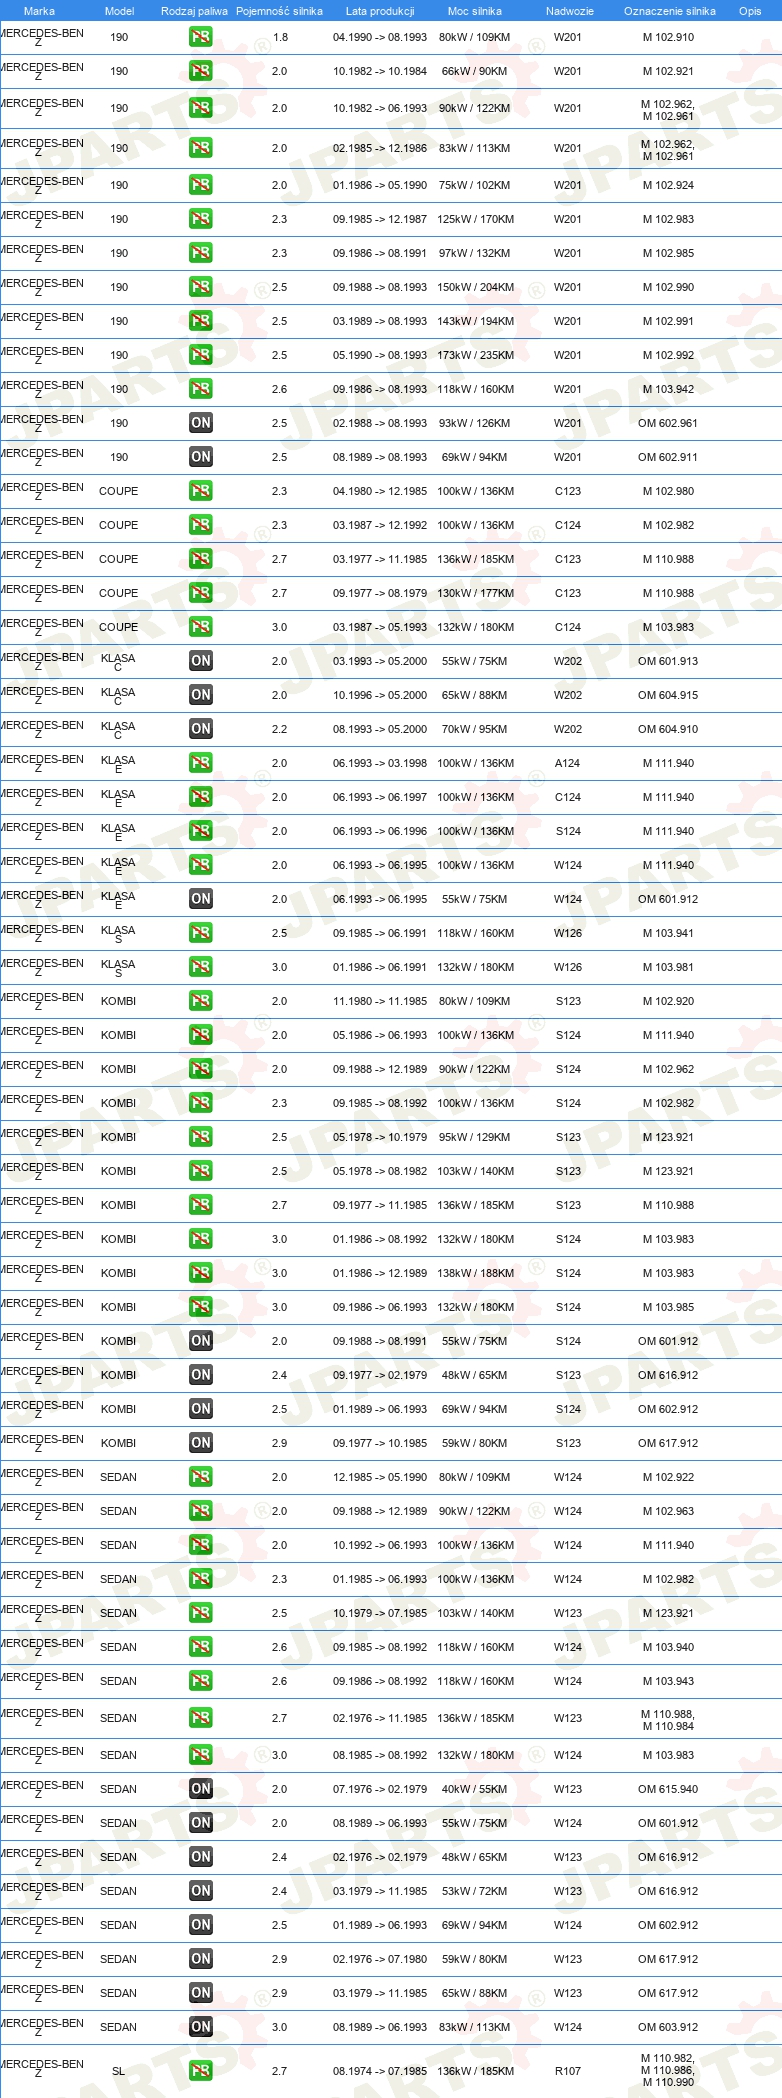Select the Pojemność silnika column header
The height and width of the screenshot is (2098, 782).
(279, 11)
